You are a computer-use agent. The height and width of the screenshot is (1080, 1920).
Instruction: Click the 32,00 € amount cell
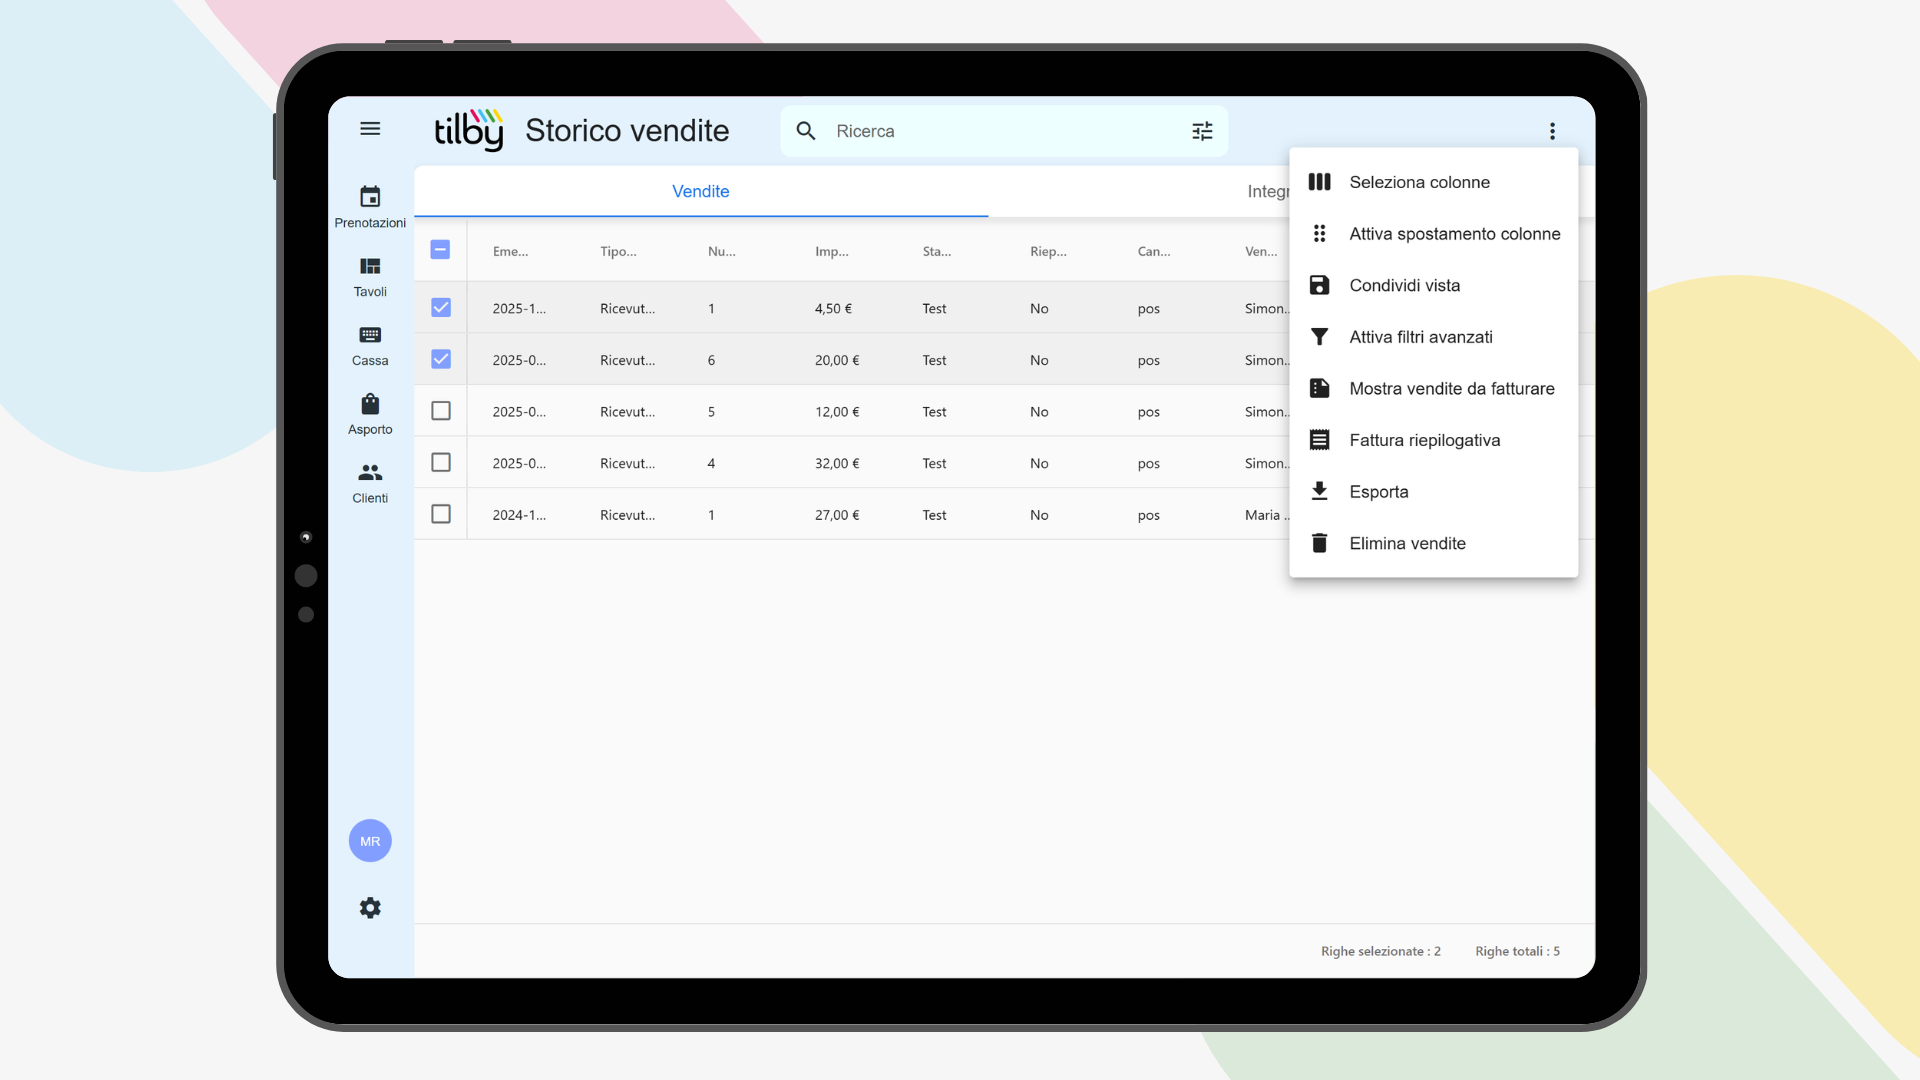pos(837,464)
